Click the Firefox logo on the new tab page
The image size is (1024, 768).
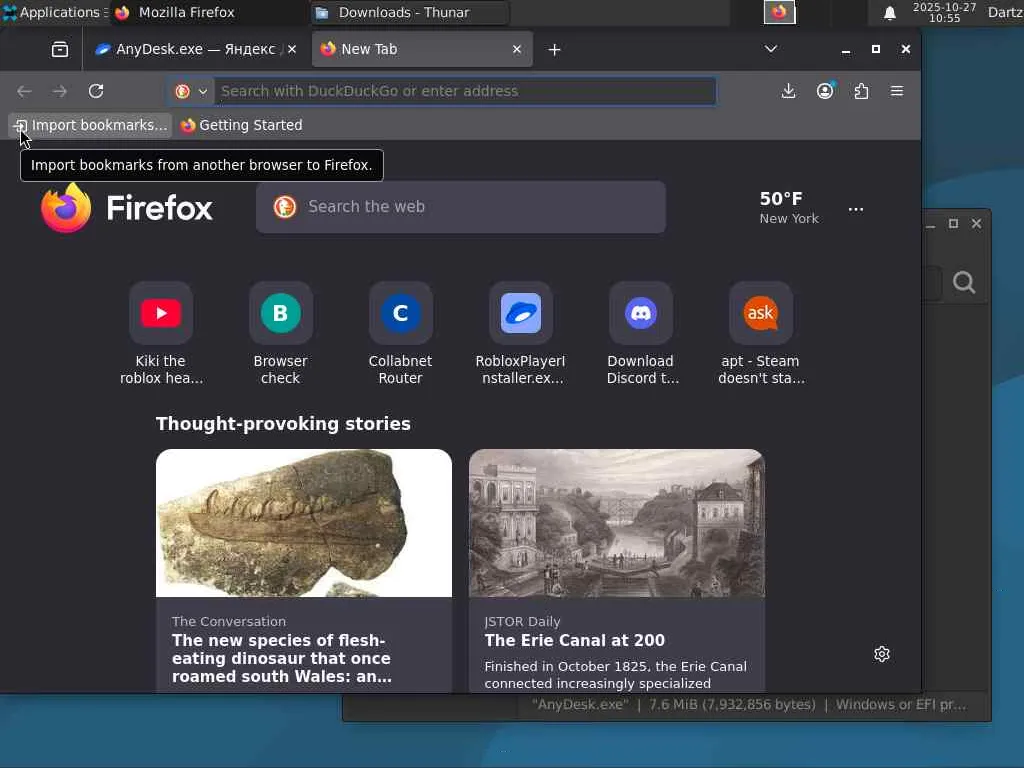coord(127,208)
